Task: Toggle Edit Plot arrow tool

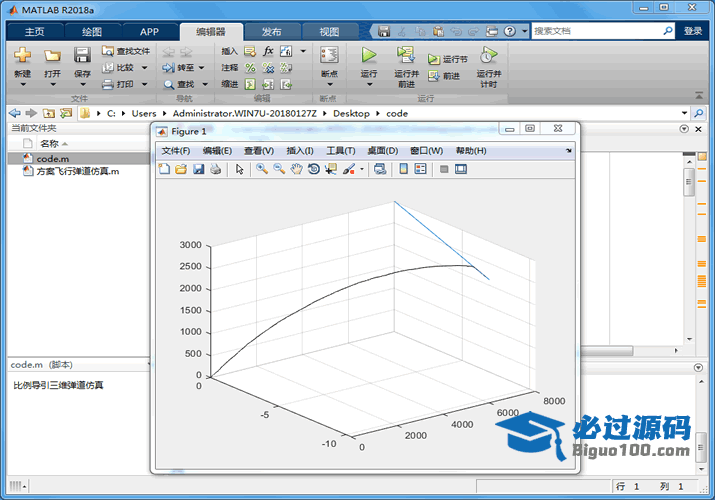Action: (239, 169)
